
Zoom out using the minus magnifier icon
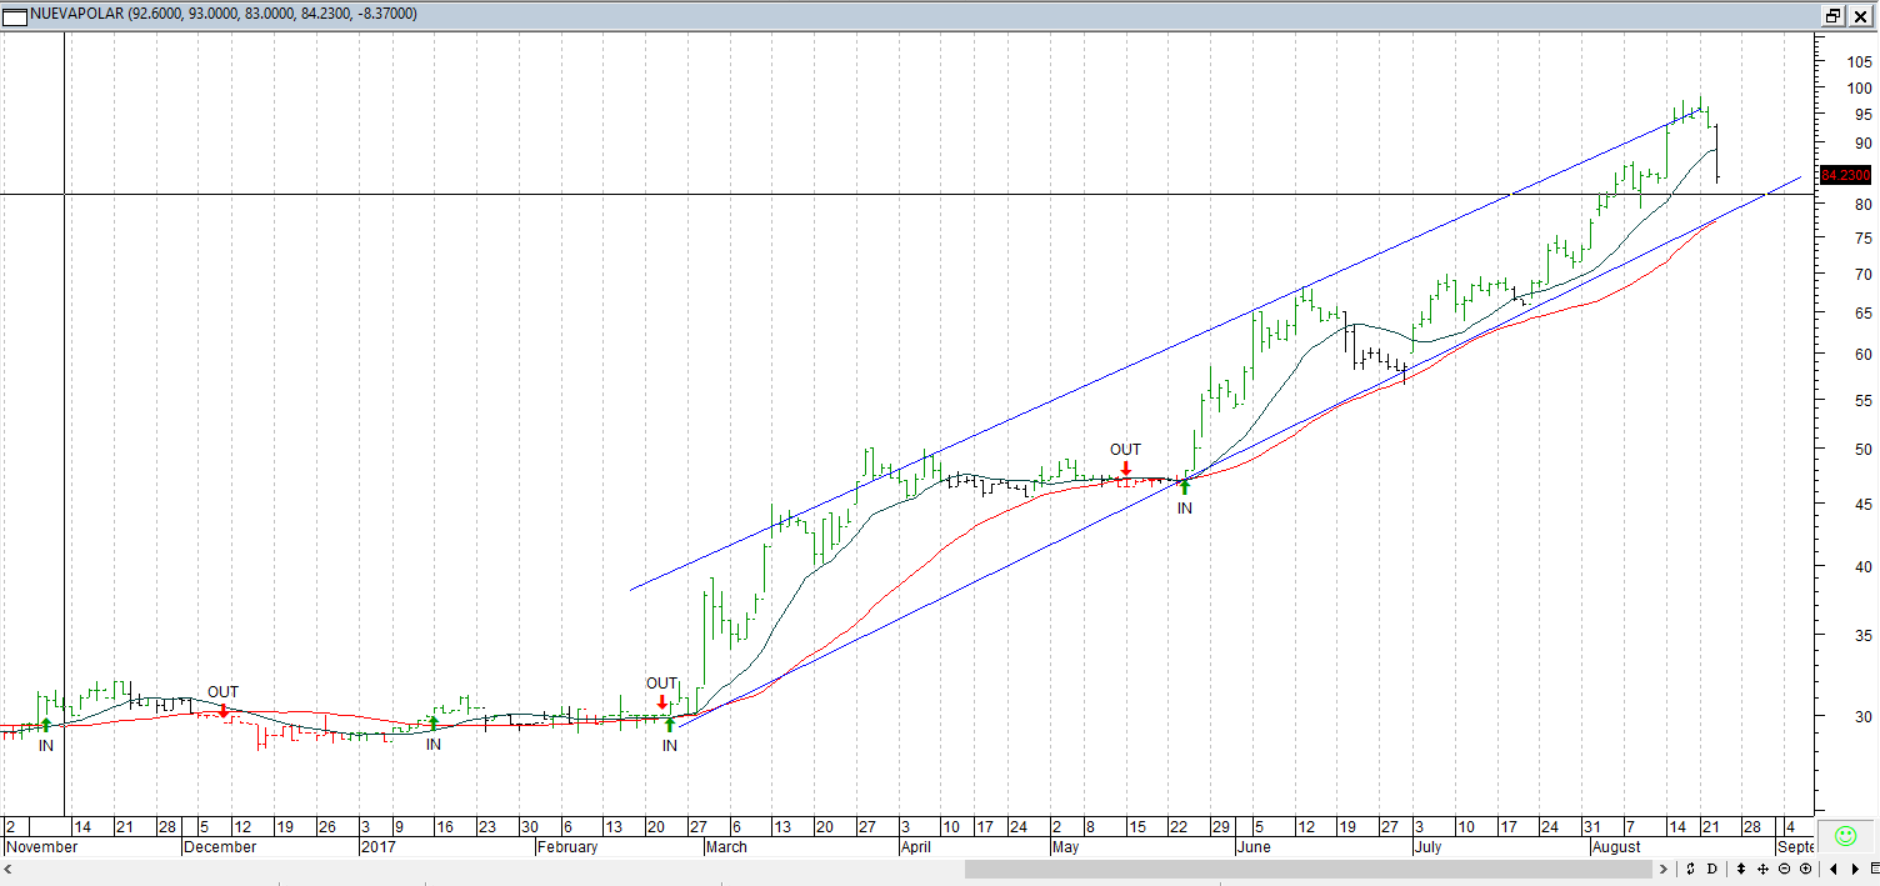coord(1784,869)
